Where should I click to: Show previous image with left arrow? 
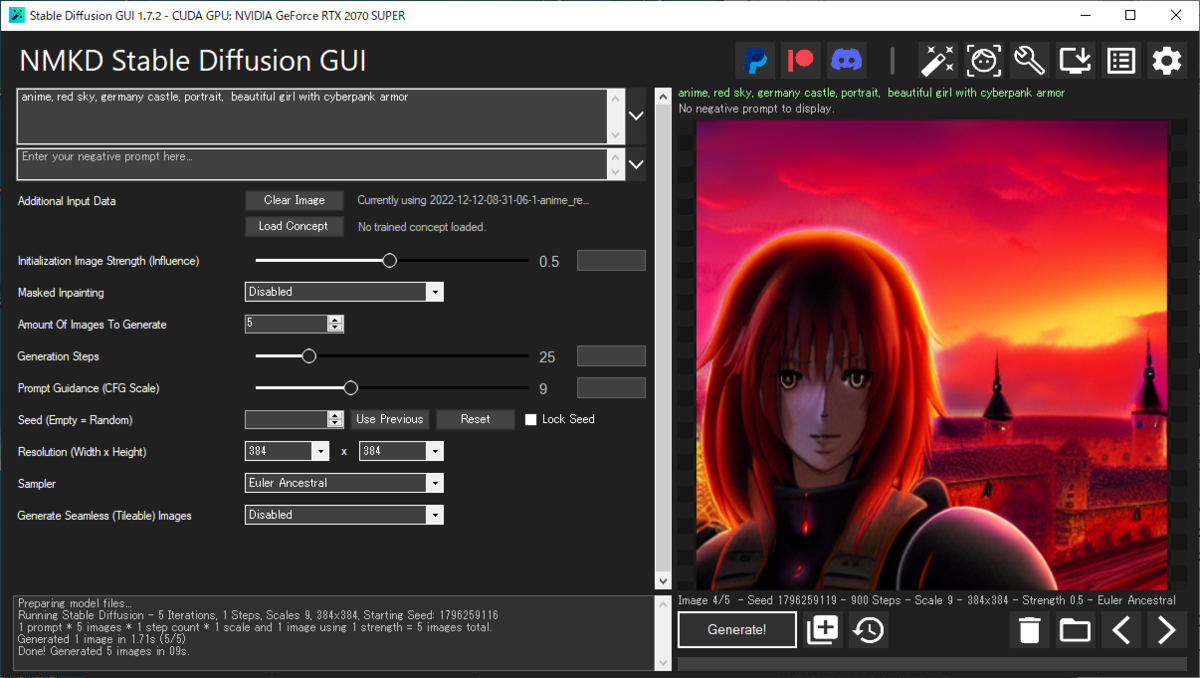coord(1121,630)
